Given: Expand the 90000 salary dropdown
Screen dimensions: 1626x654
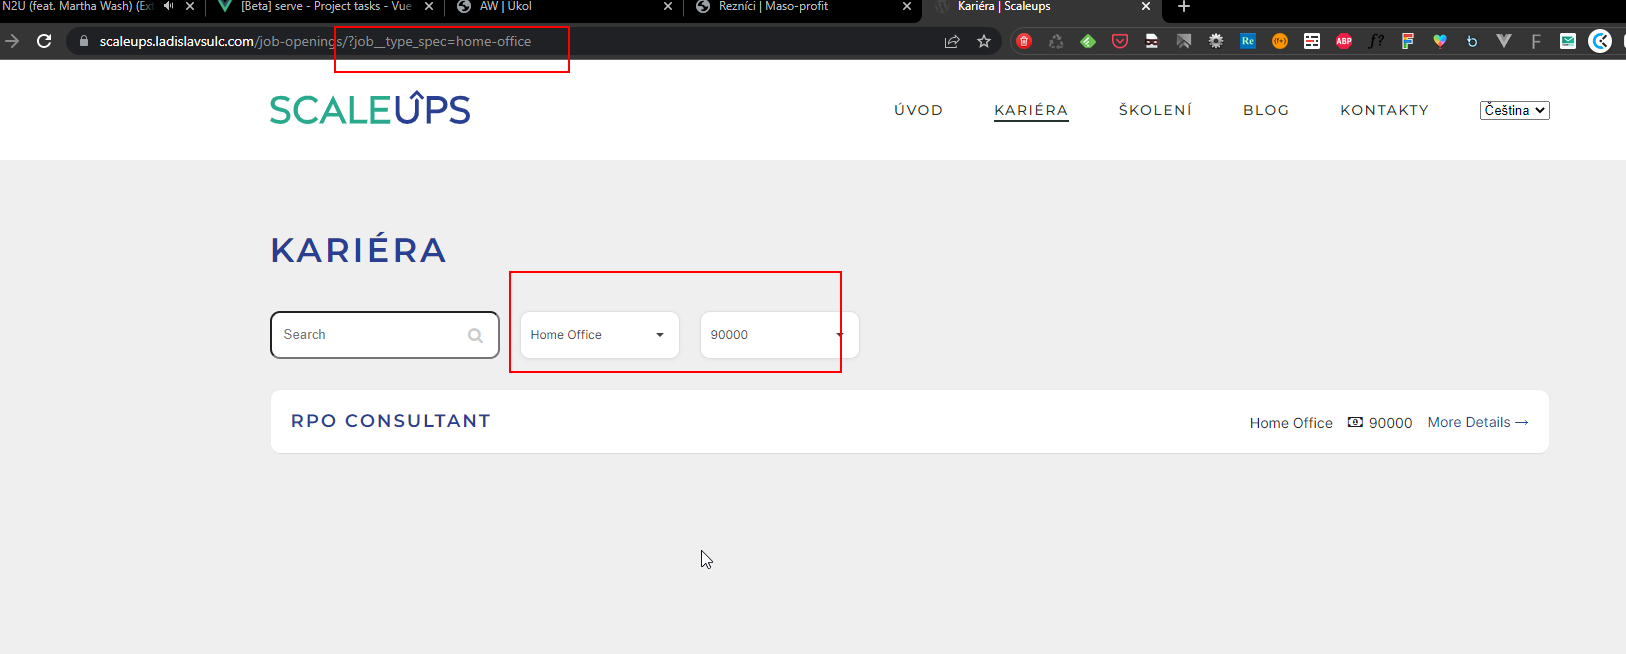Looking at the screenshot, I should (x=778, y=335).
